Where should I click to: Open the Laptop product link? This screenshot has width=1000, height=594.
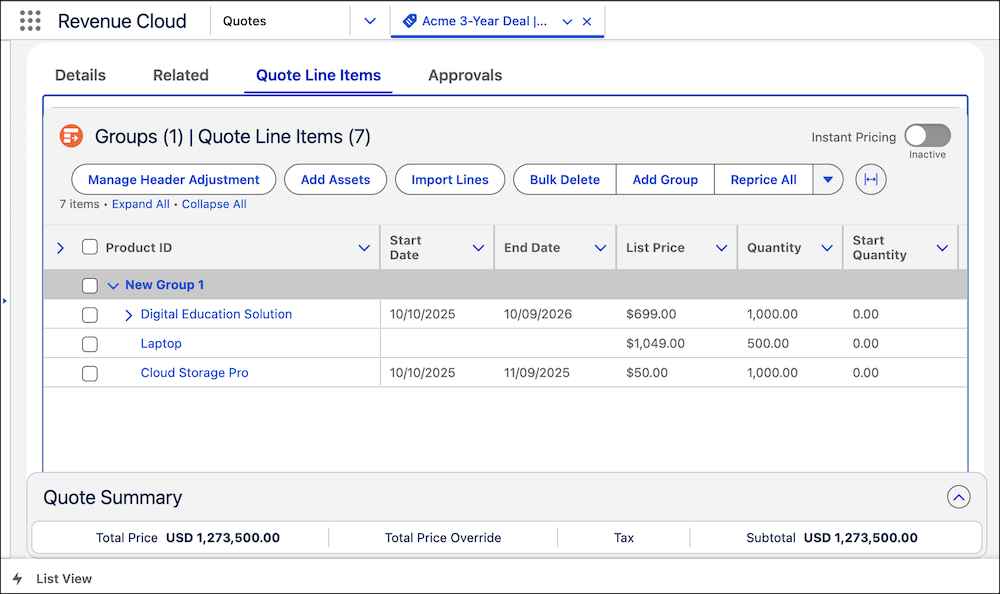click(161, 344)
